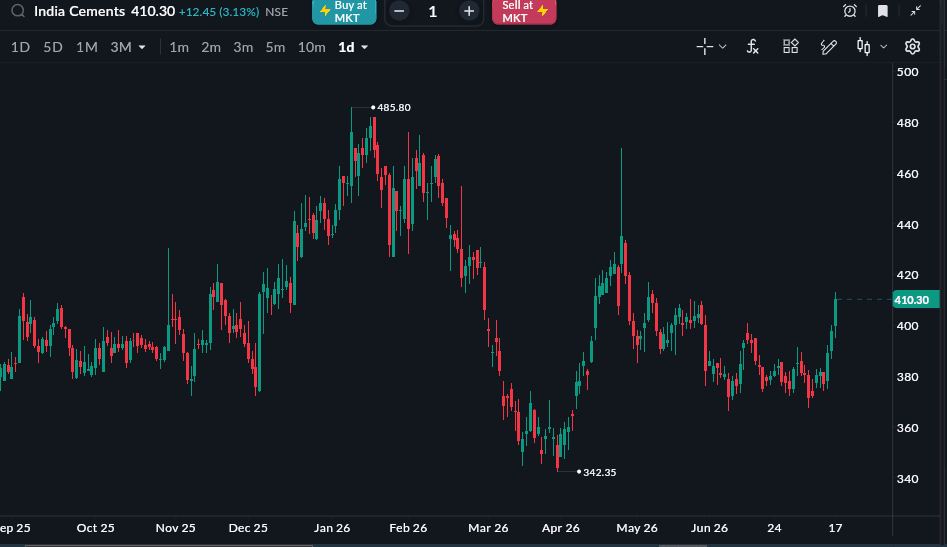Select the 1D range tab

point(21,47)
